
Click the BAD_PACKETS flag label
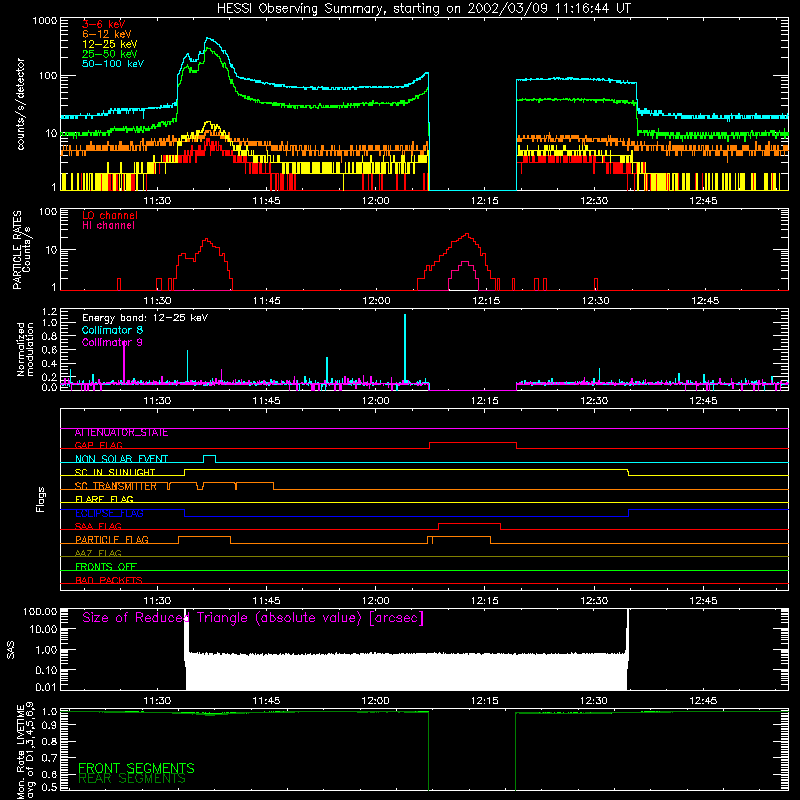tap(109, 580)
